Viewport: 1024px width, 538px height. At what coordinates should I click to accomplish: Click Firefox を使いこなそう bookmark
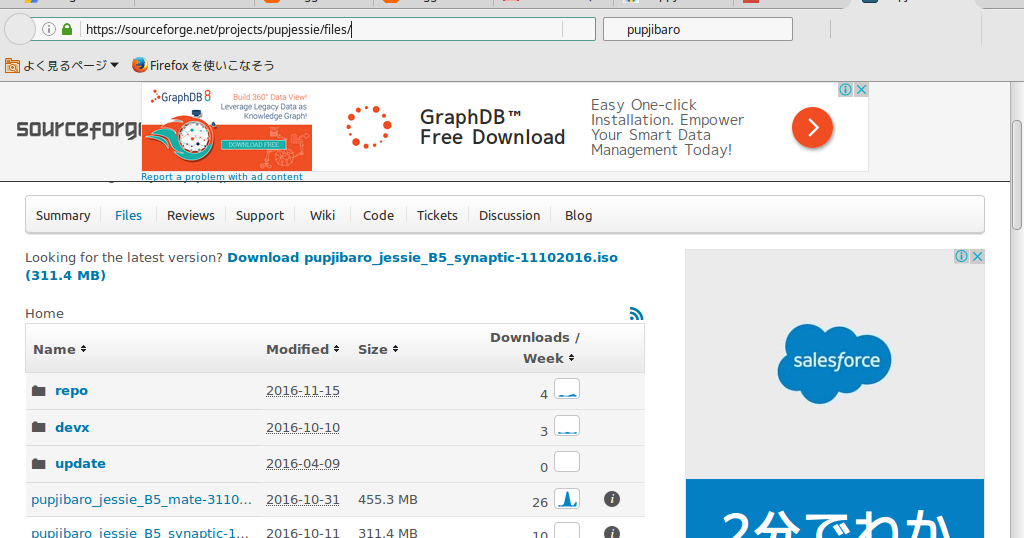tap(212, 65)
